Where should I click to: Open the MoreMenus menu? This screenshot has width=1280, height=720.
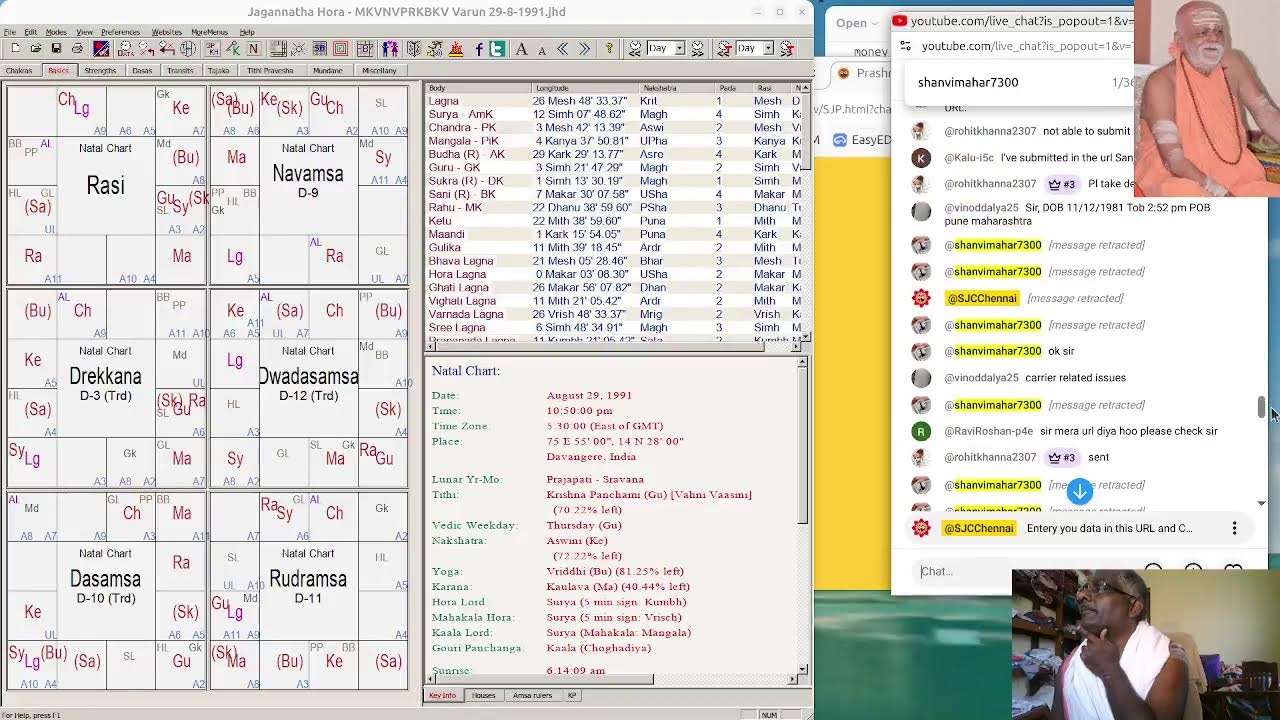[209, 32]
